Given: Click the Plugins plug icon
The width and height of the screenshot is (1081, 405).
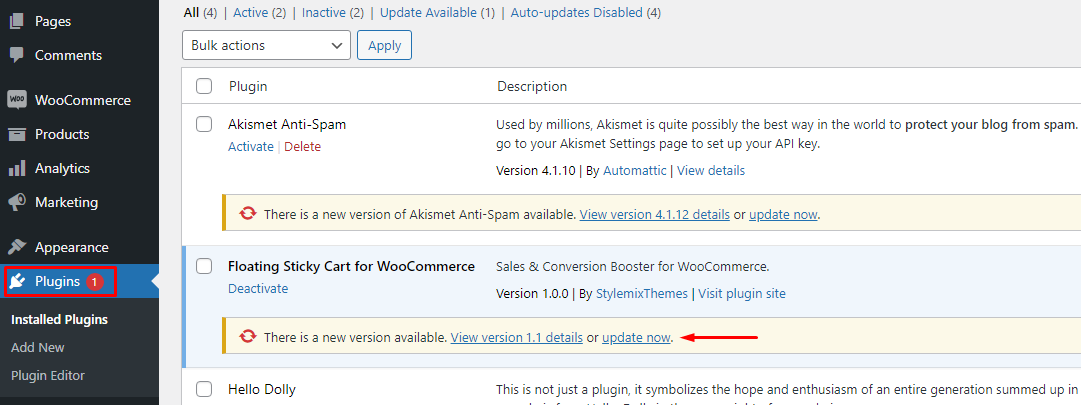Looking at the screenshot, I should click(19, 281).
